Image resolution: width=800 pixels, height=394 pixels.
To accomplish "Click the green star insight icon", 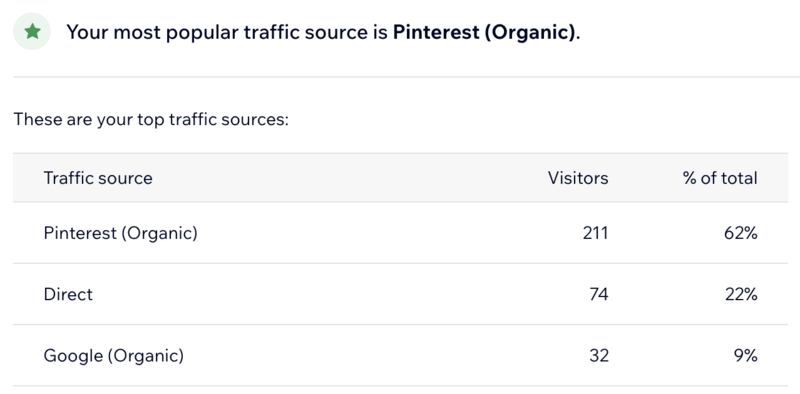I will tap(32, 32).
